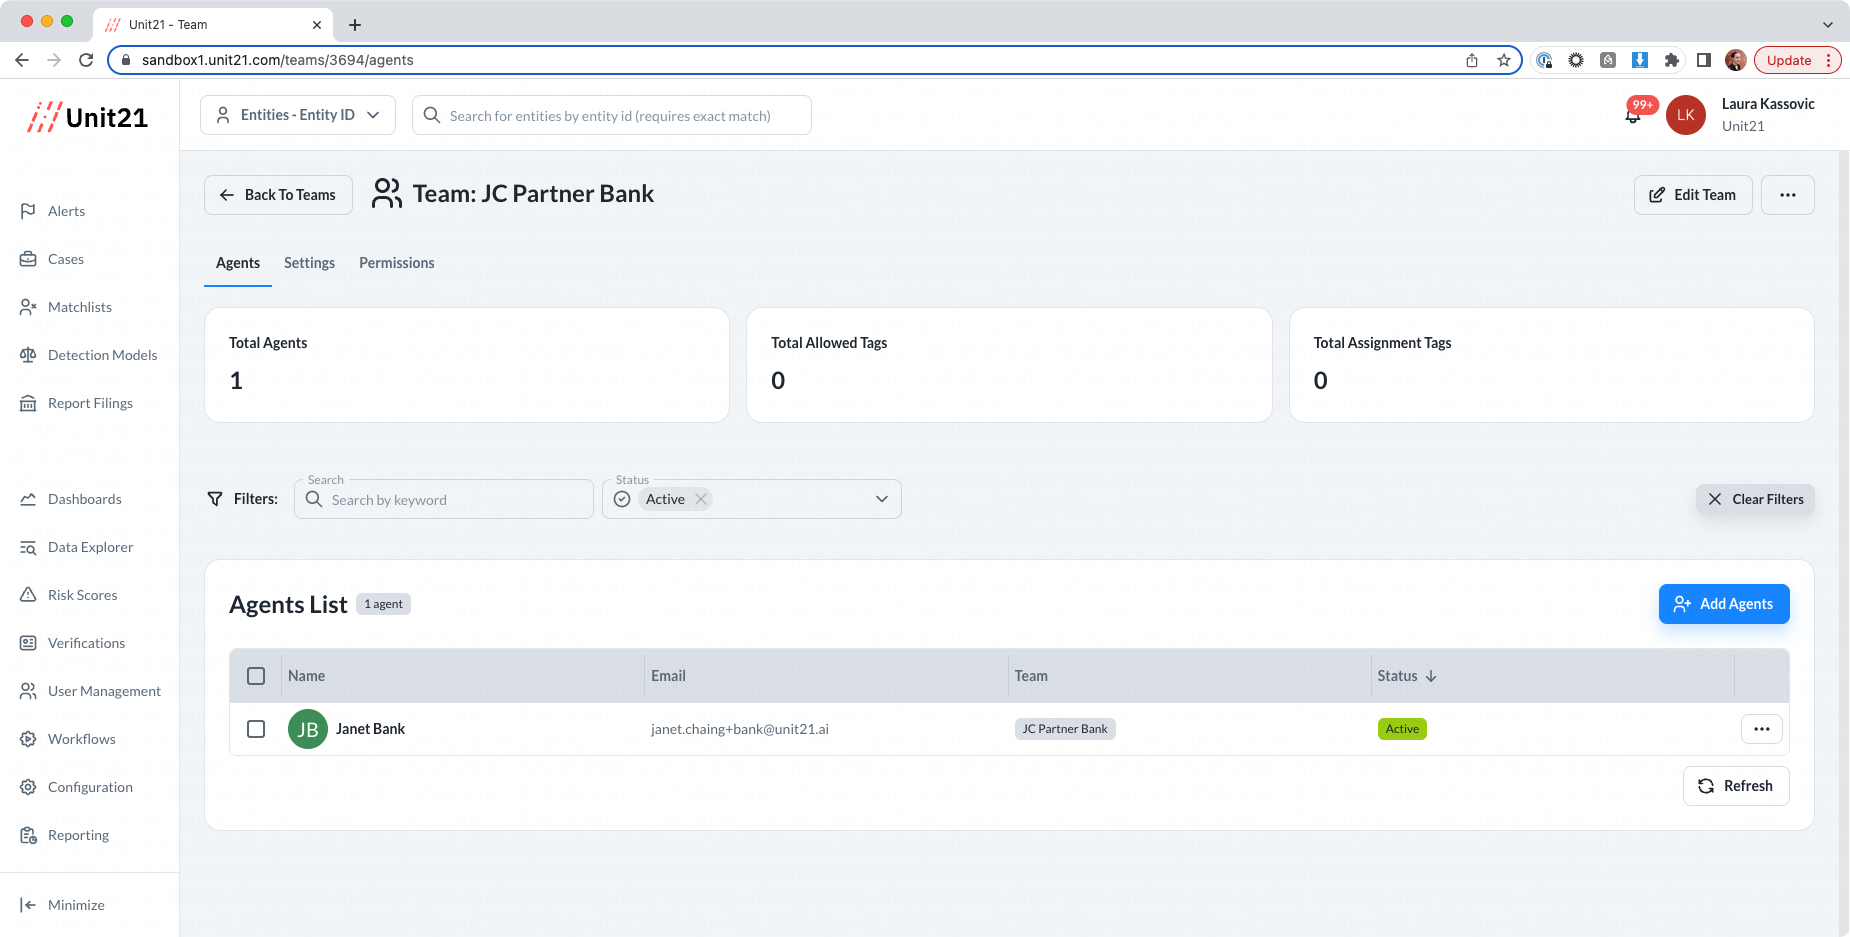Click Name column header
1850x937 pixels.
click(x=306, y=676)
